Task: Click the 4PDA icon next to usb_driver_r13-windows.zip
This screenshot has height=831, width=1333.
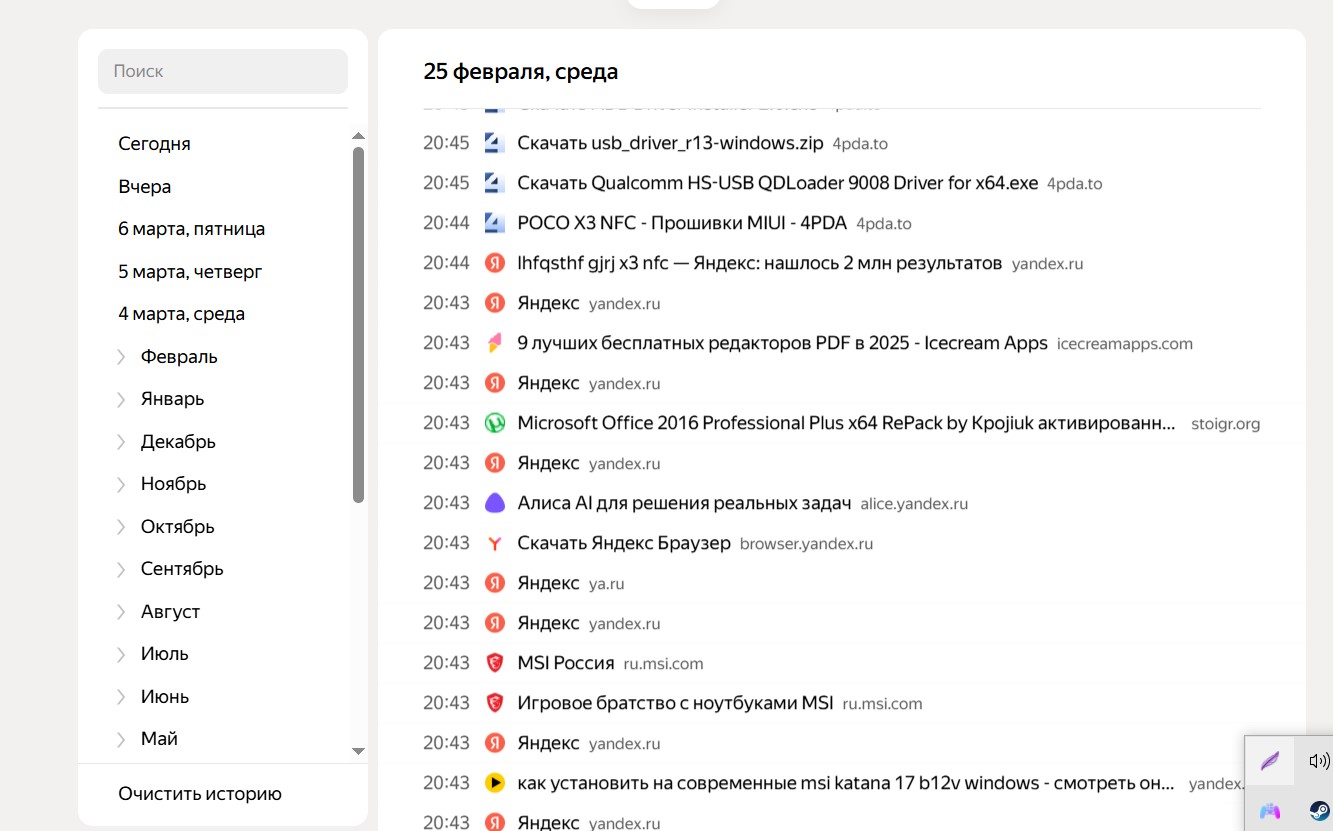Action: pyautogui.click(x=494, y=143)
